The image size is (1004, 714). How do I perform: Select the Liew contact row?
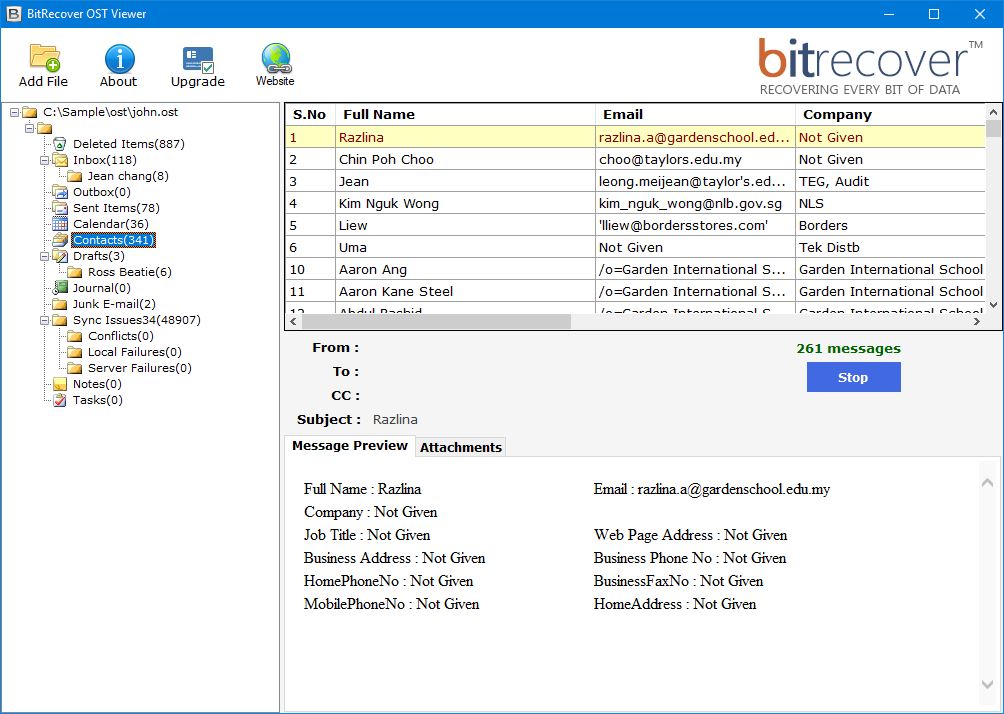(635, 225)
